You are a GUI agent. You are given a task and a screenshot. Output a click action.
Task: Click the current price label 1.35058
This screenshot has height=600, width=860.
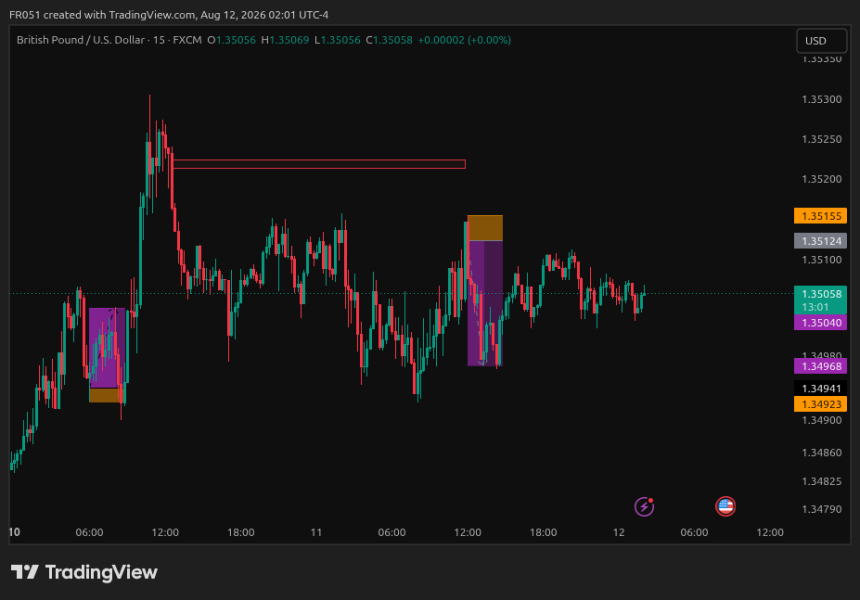[x=821, y=300]
